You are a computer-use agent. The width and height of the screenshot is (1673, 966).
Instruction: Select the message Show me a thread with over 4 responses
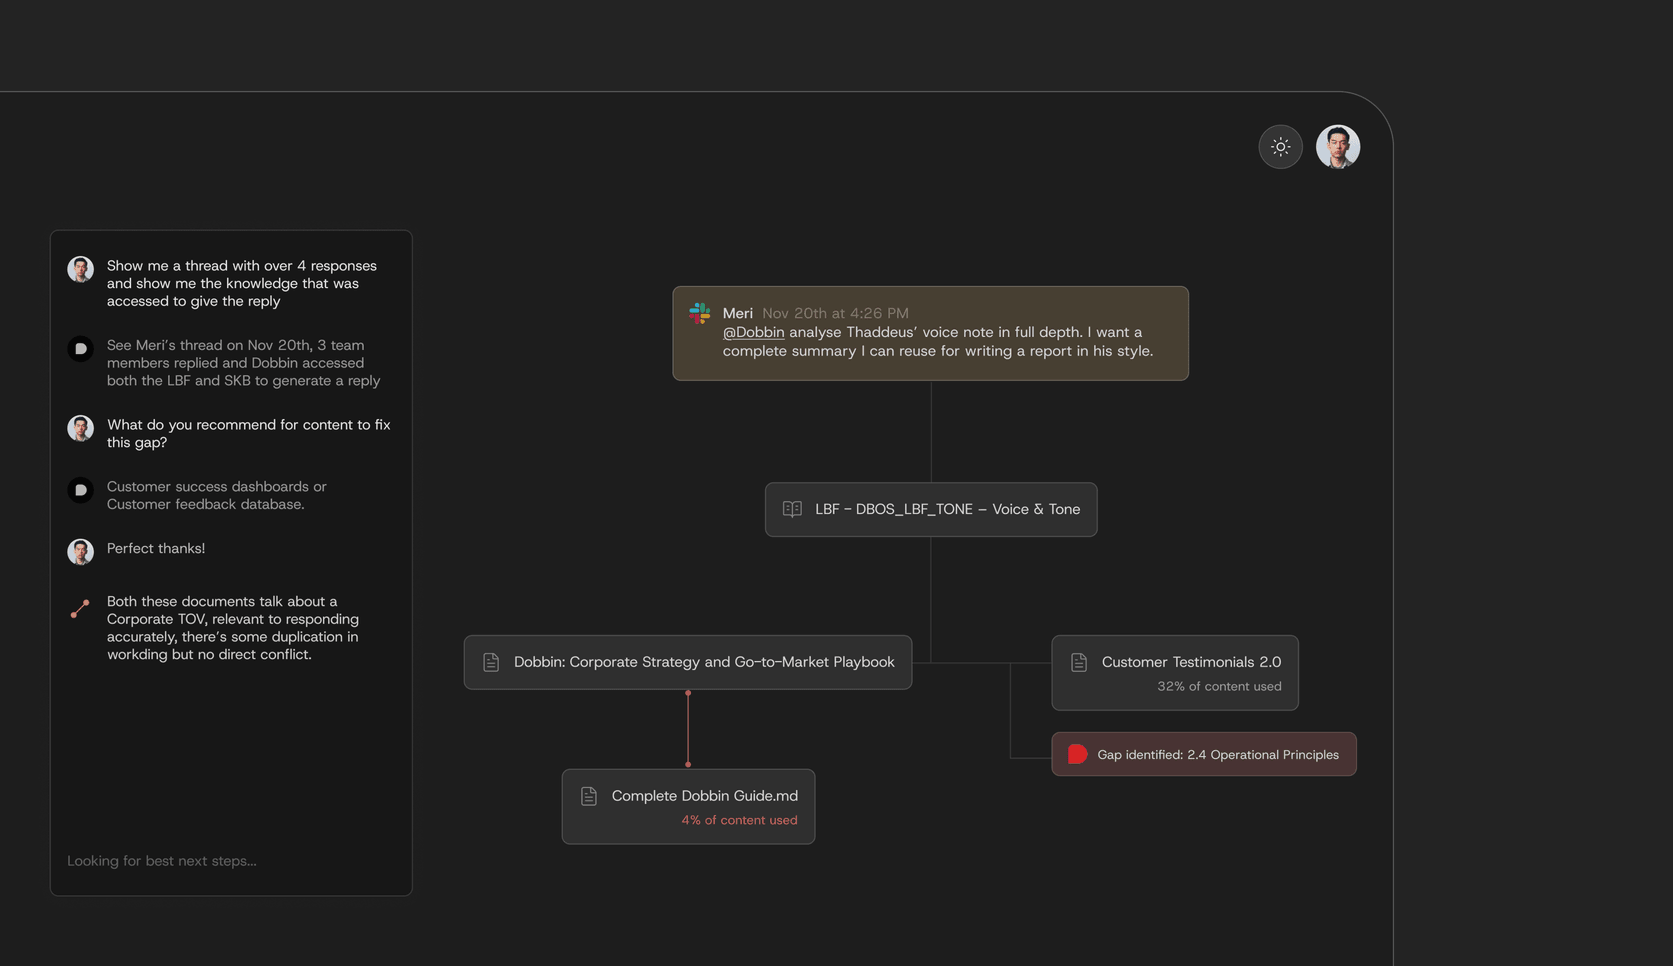[x=242, y=283]
